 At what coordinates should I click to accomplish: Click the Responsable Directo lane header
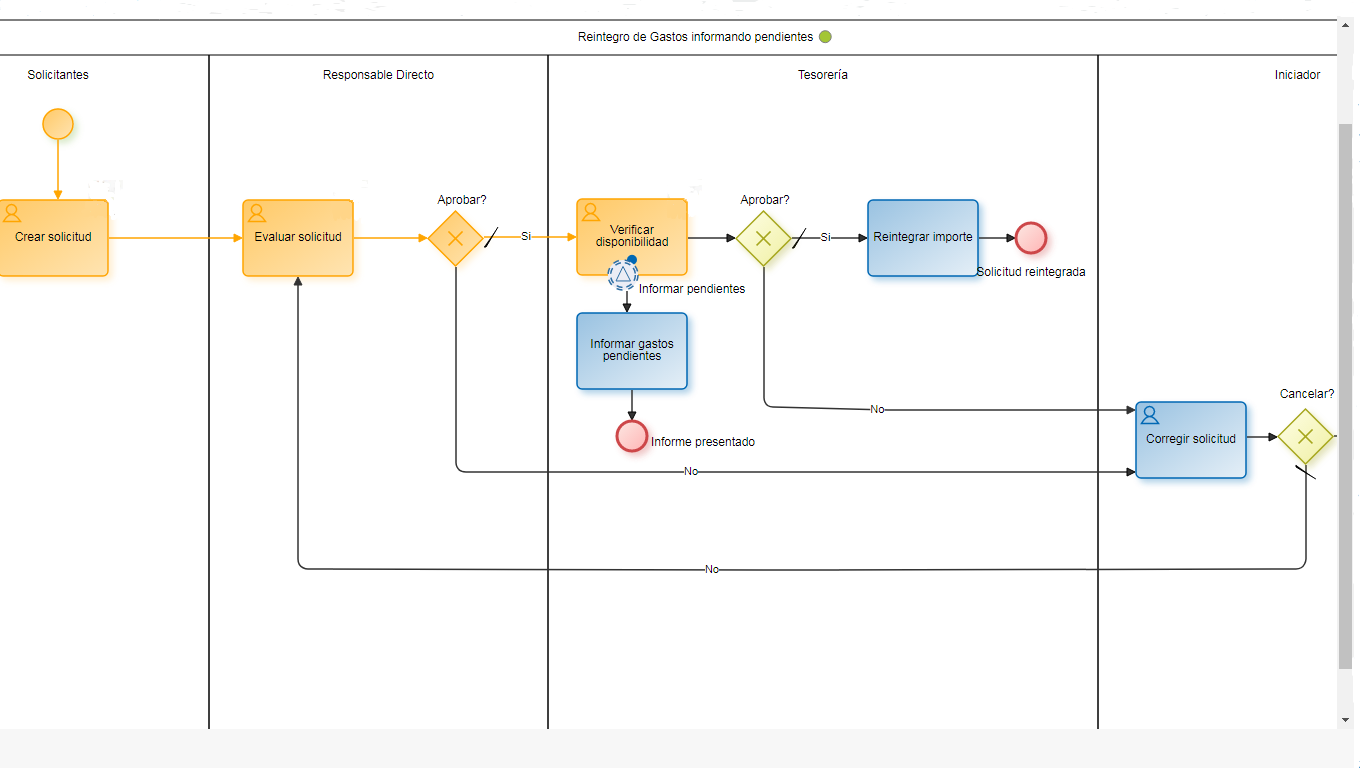click(x=378, y=75)
